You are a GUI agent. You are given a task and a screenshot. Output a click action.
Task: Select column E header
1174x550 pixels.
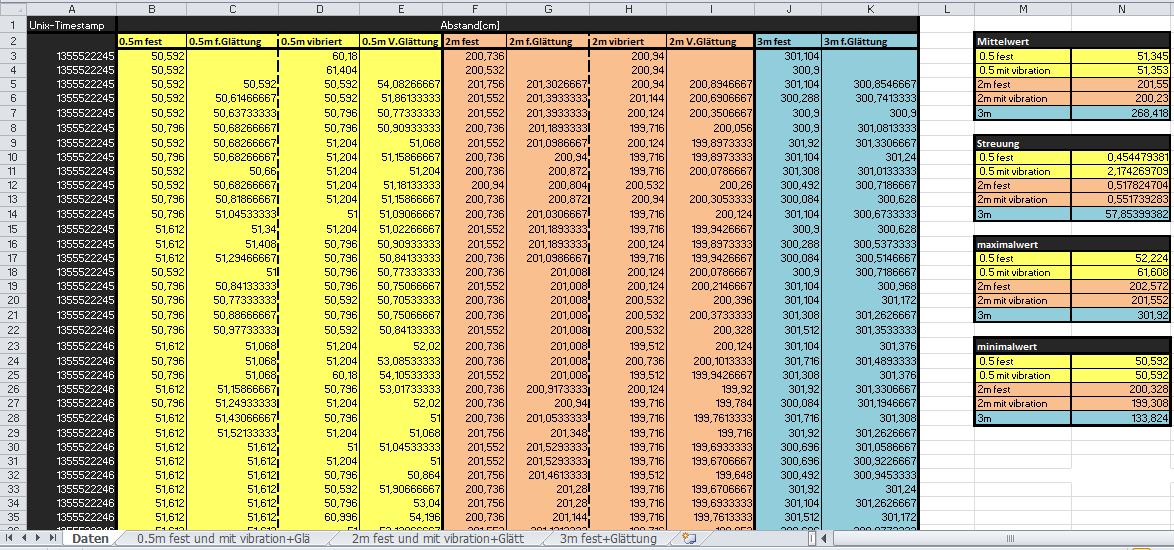pos(401,8)
